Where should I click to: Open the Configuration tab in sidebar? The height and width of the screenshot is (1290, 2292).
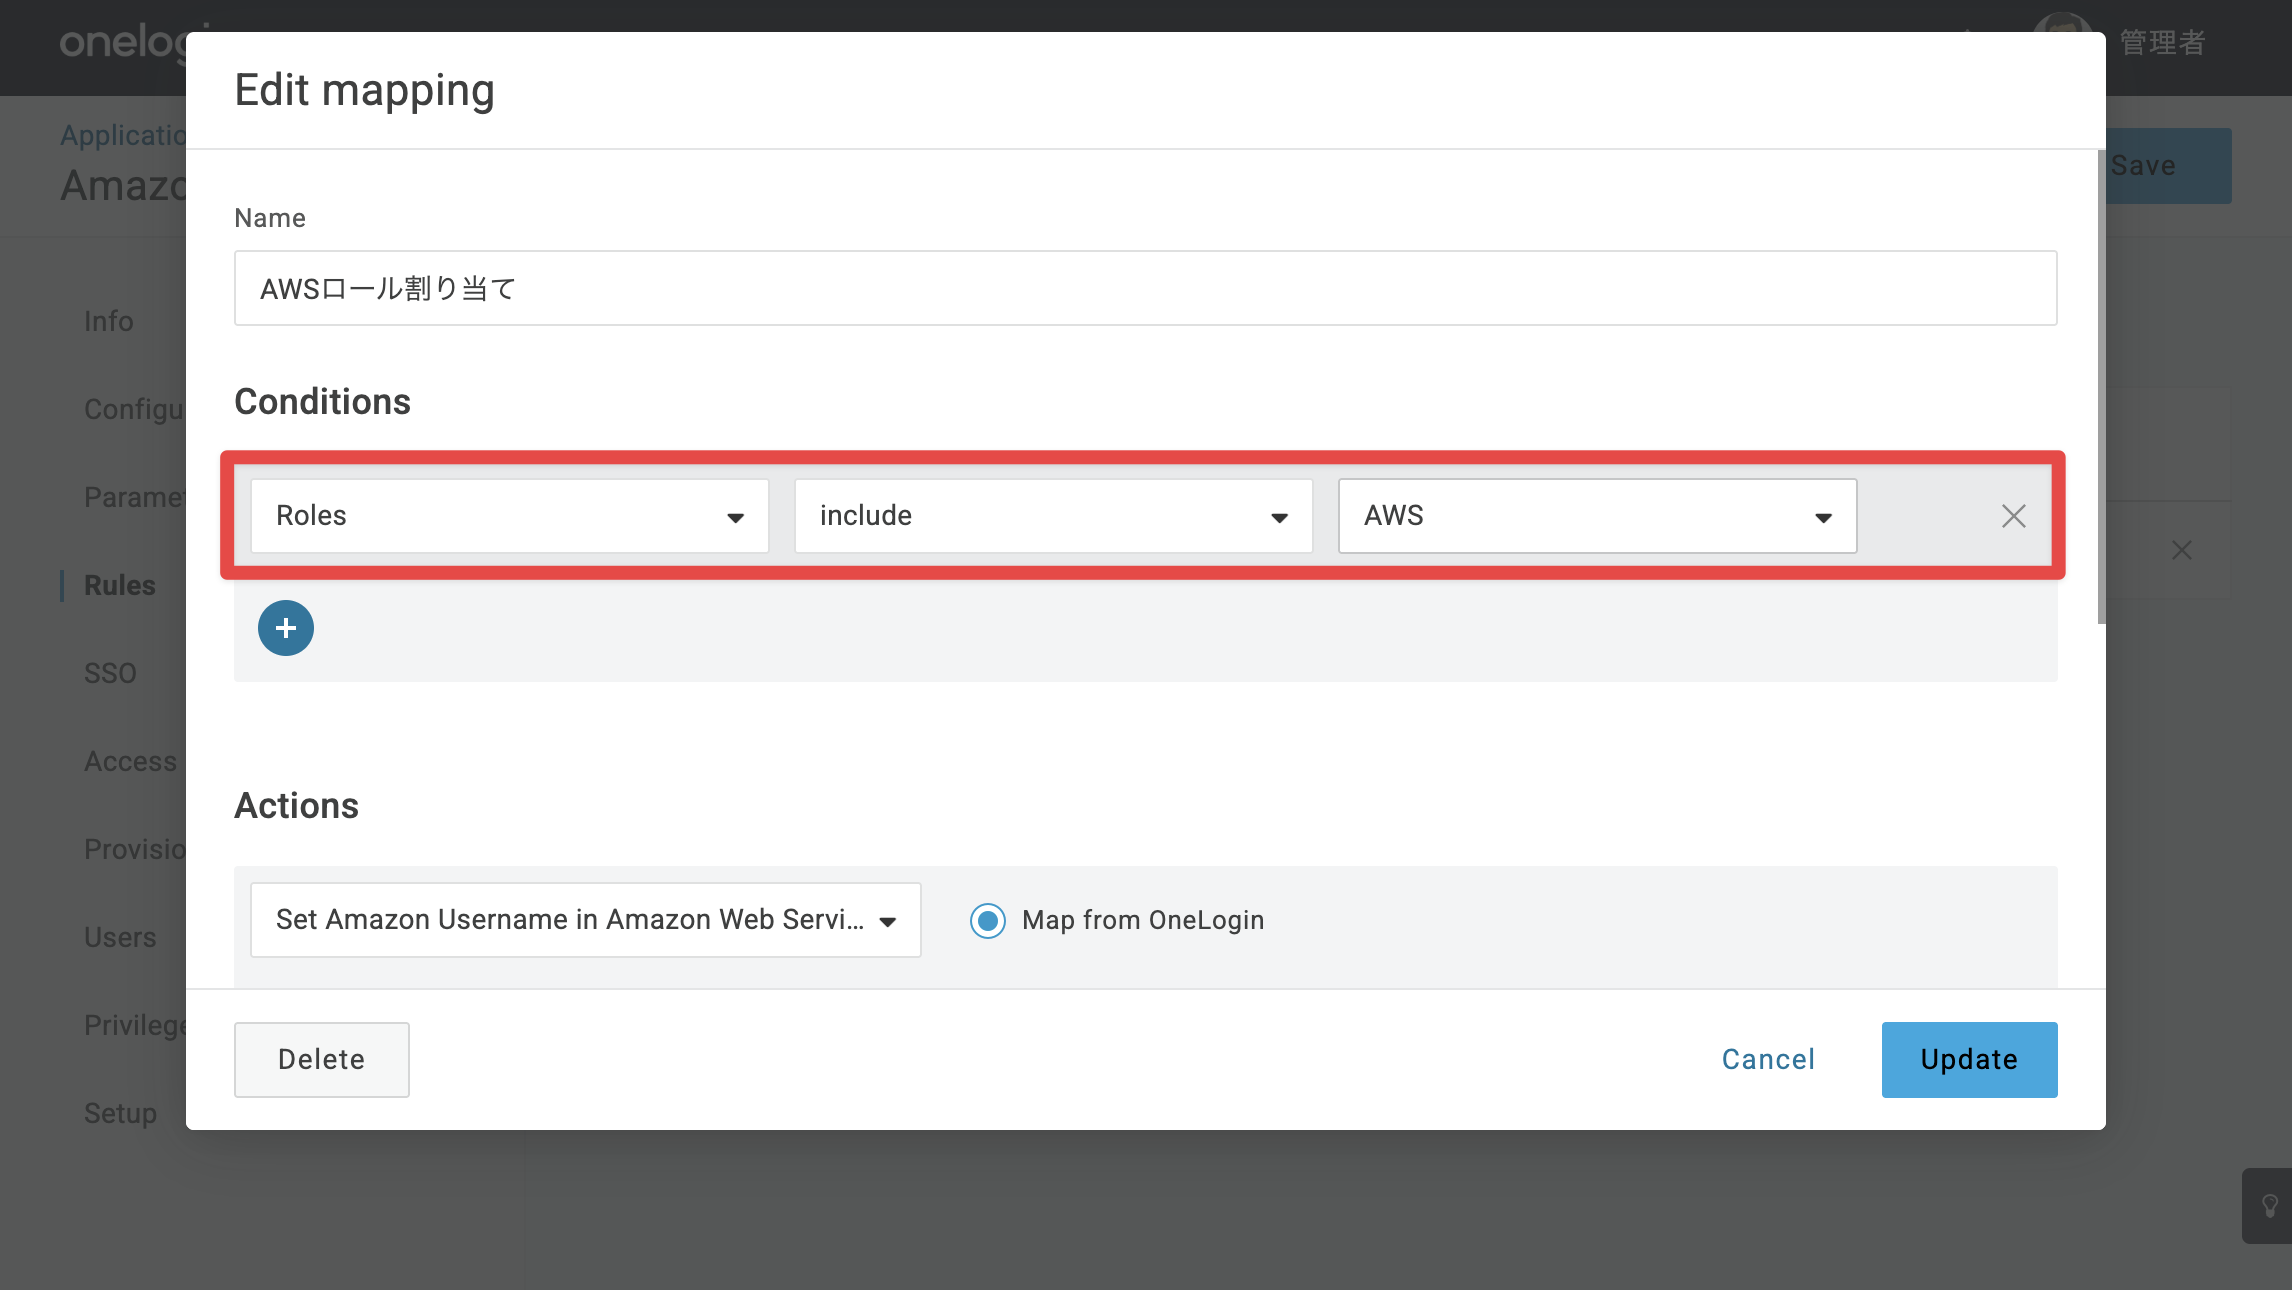click(x=134, y=409)
